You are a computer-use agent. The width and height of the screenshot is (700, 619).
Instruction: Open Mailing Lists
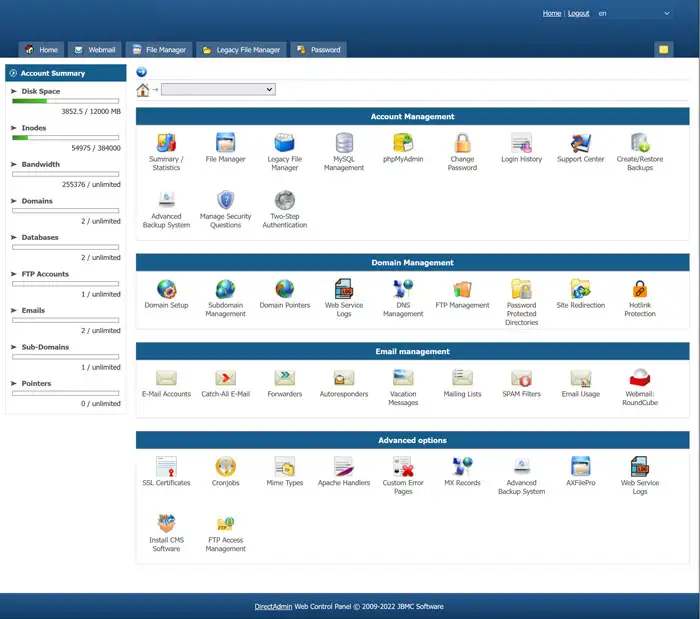coord(462,382)
